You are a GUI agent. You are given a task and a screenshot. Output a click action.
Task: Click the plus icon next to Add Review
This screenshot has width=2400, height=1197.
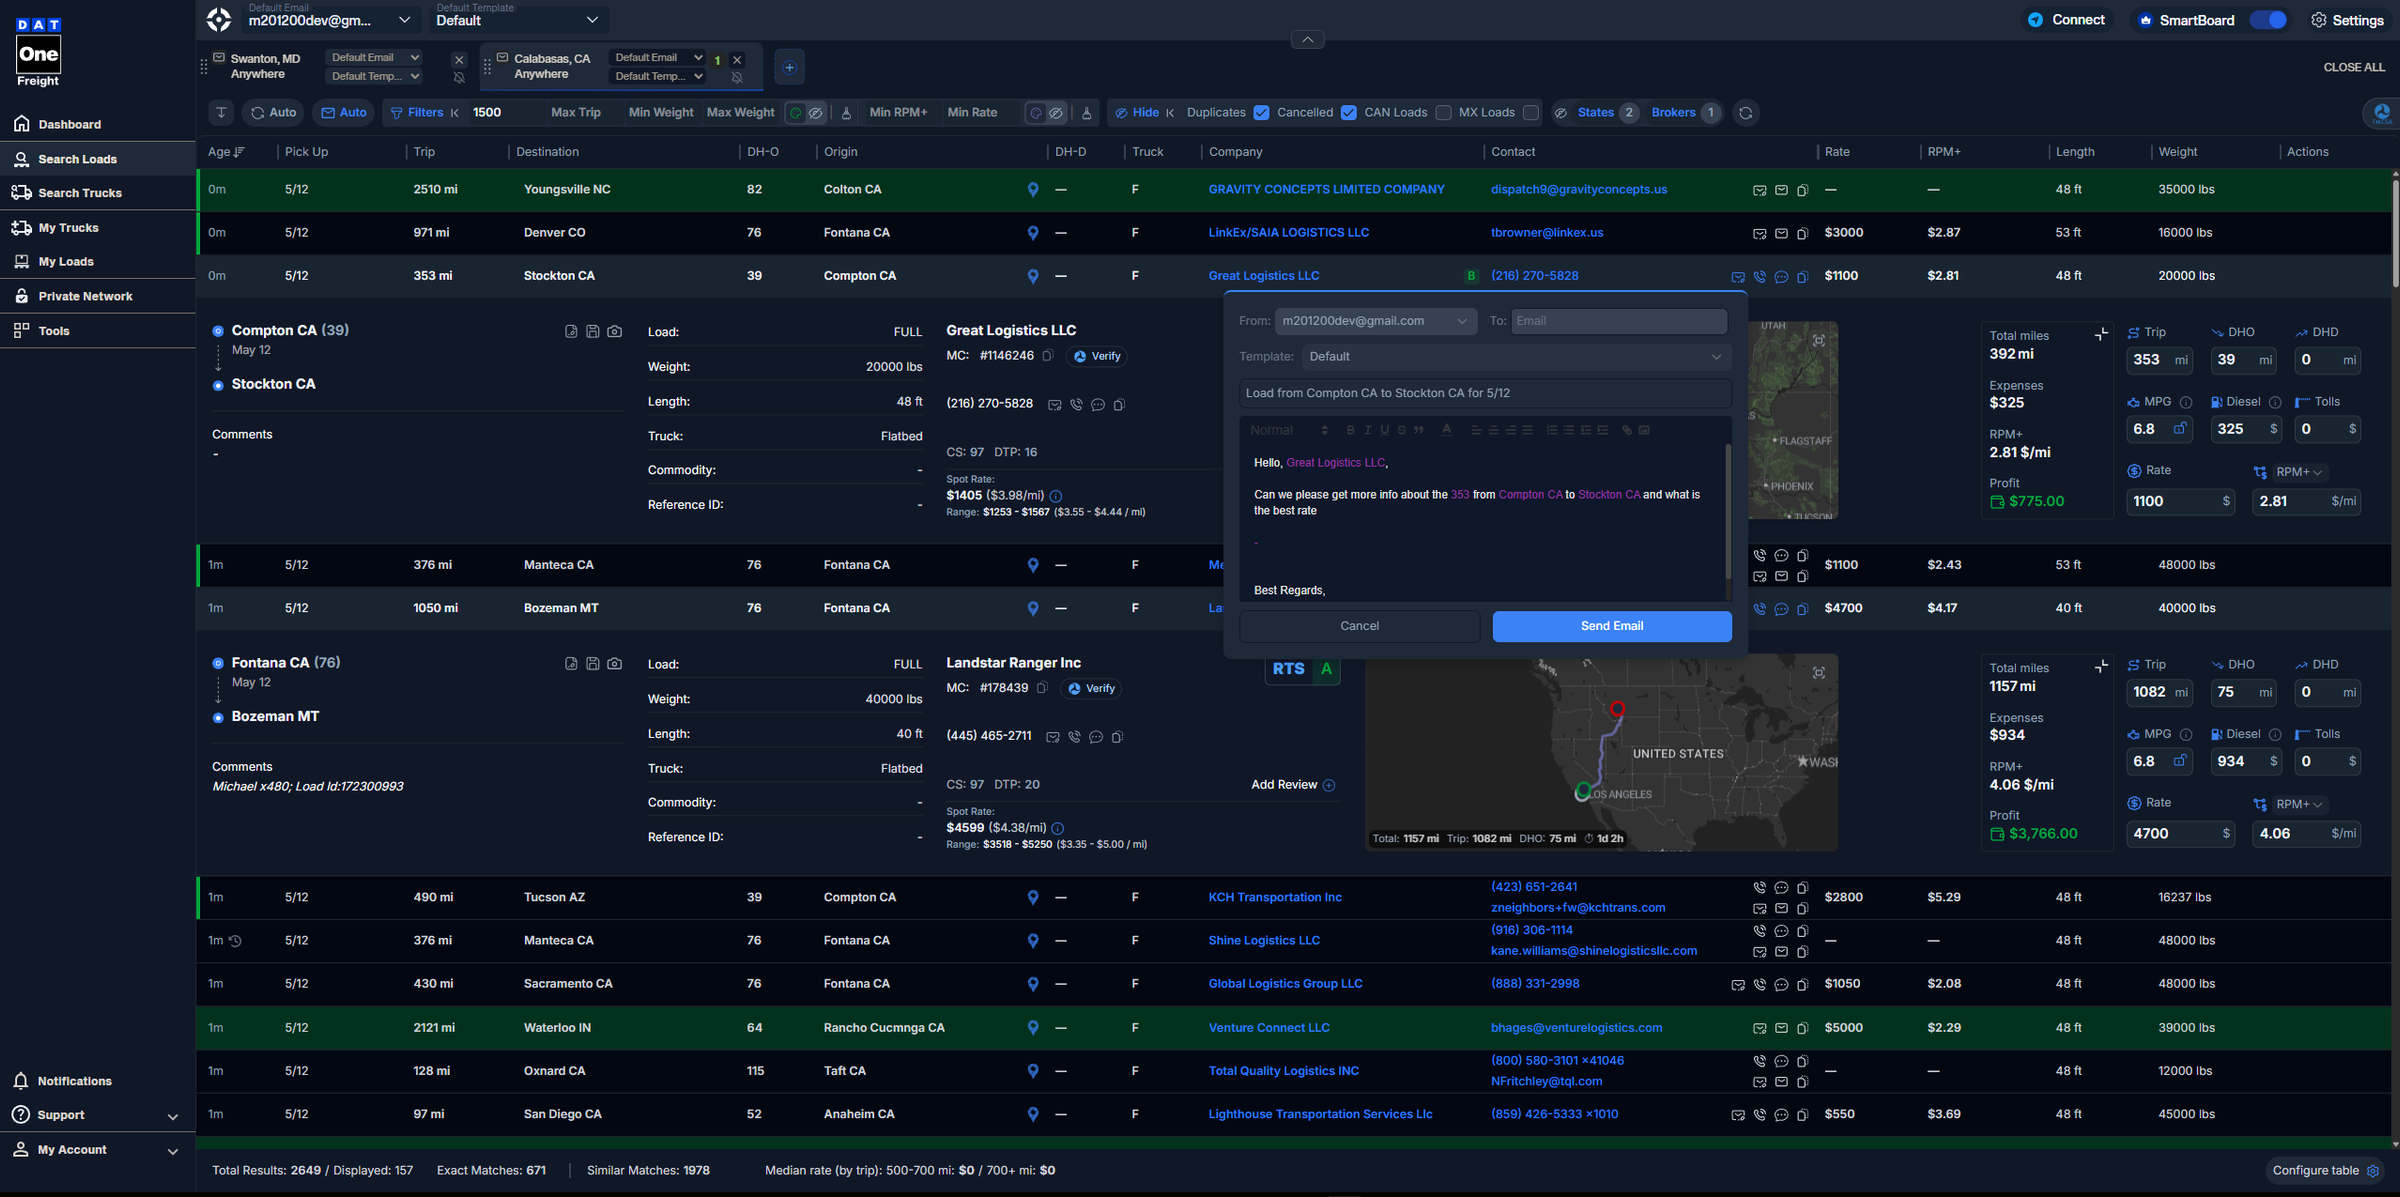1329,785
